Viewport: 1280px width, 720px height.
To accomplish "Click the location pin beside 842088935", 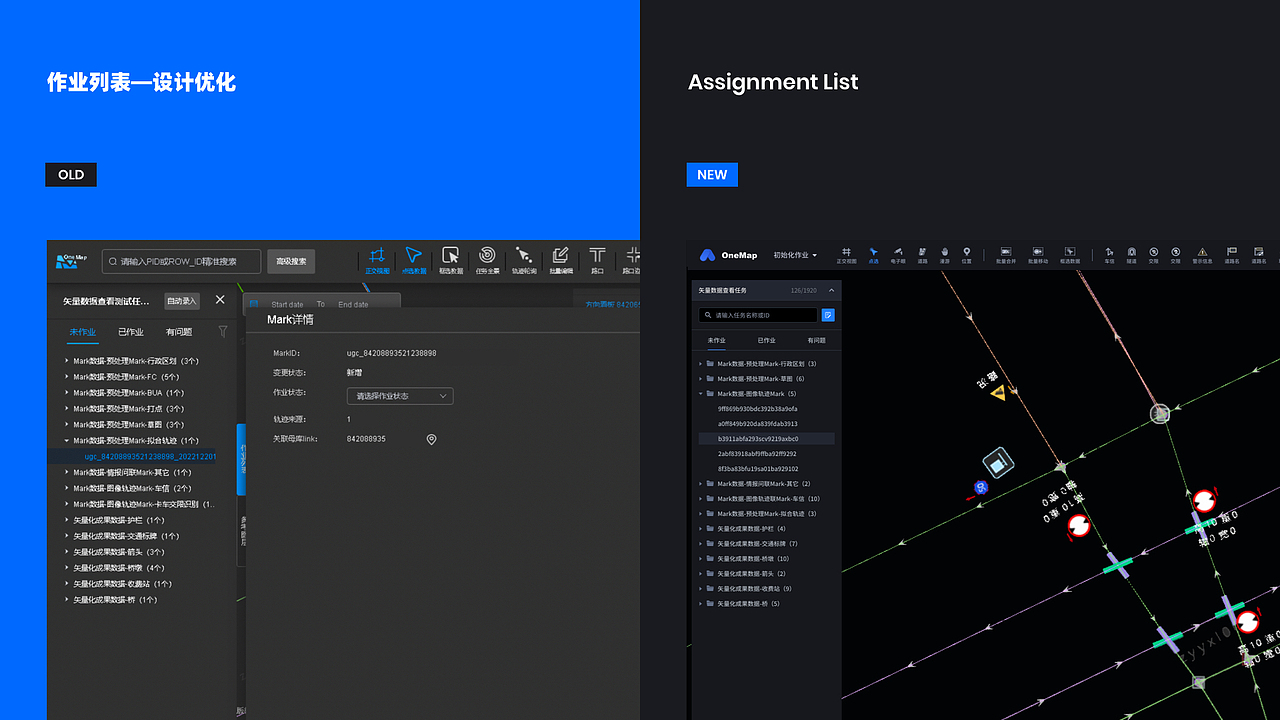I will click(432, 439).
